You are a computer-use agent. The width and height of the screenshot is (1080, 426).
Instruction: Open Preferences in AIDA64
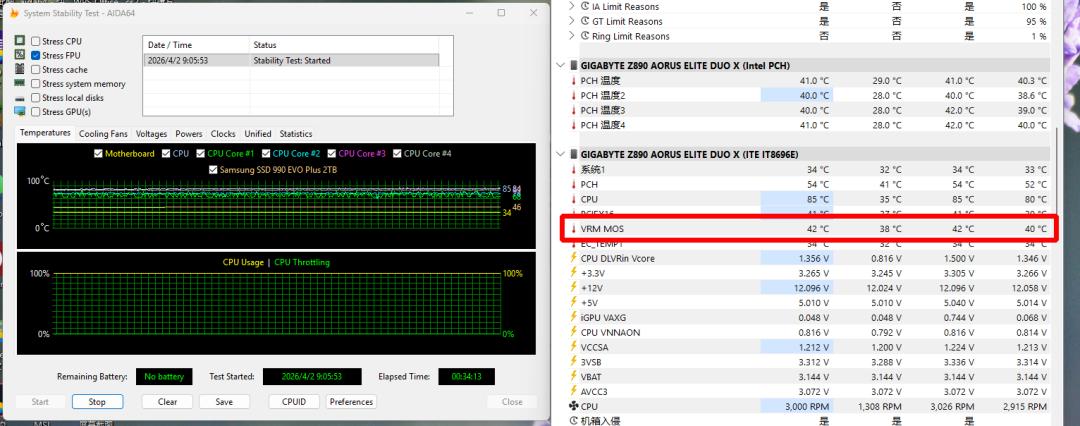351,402
